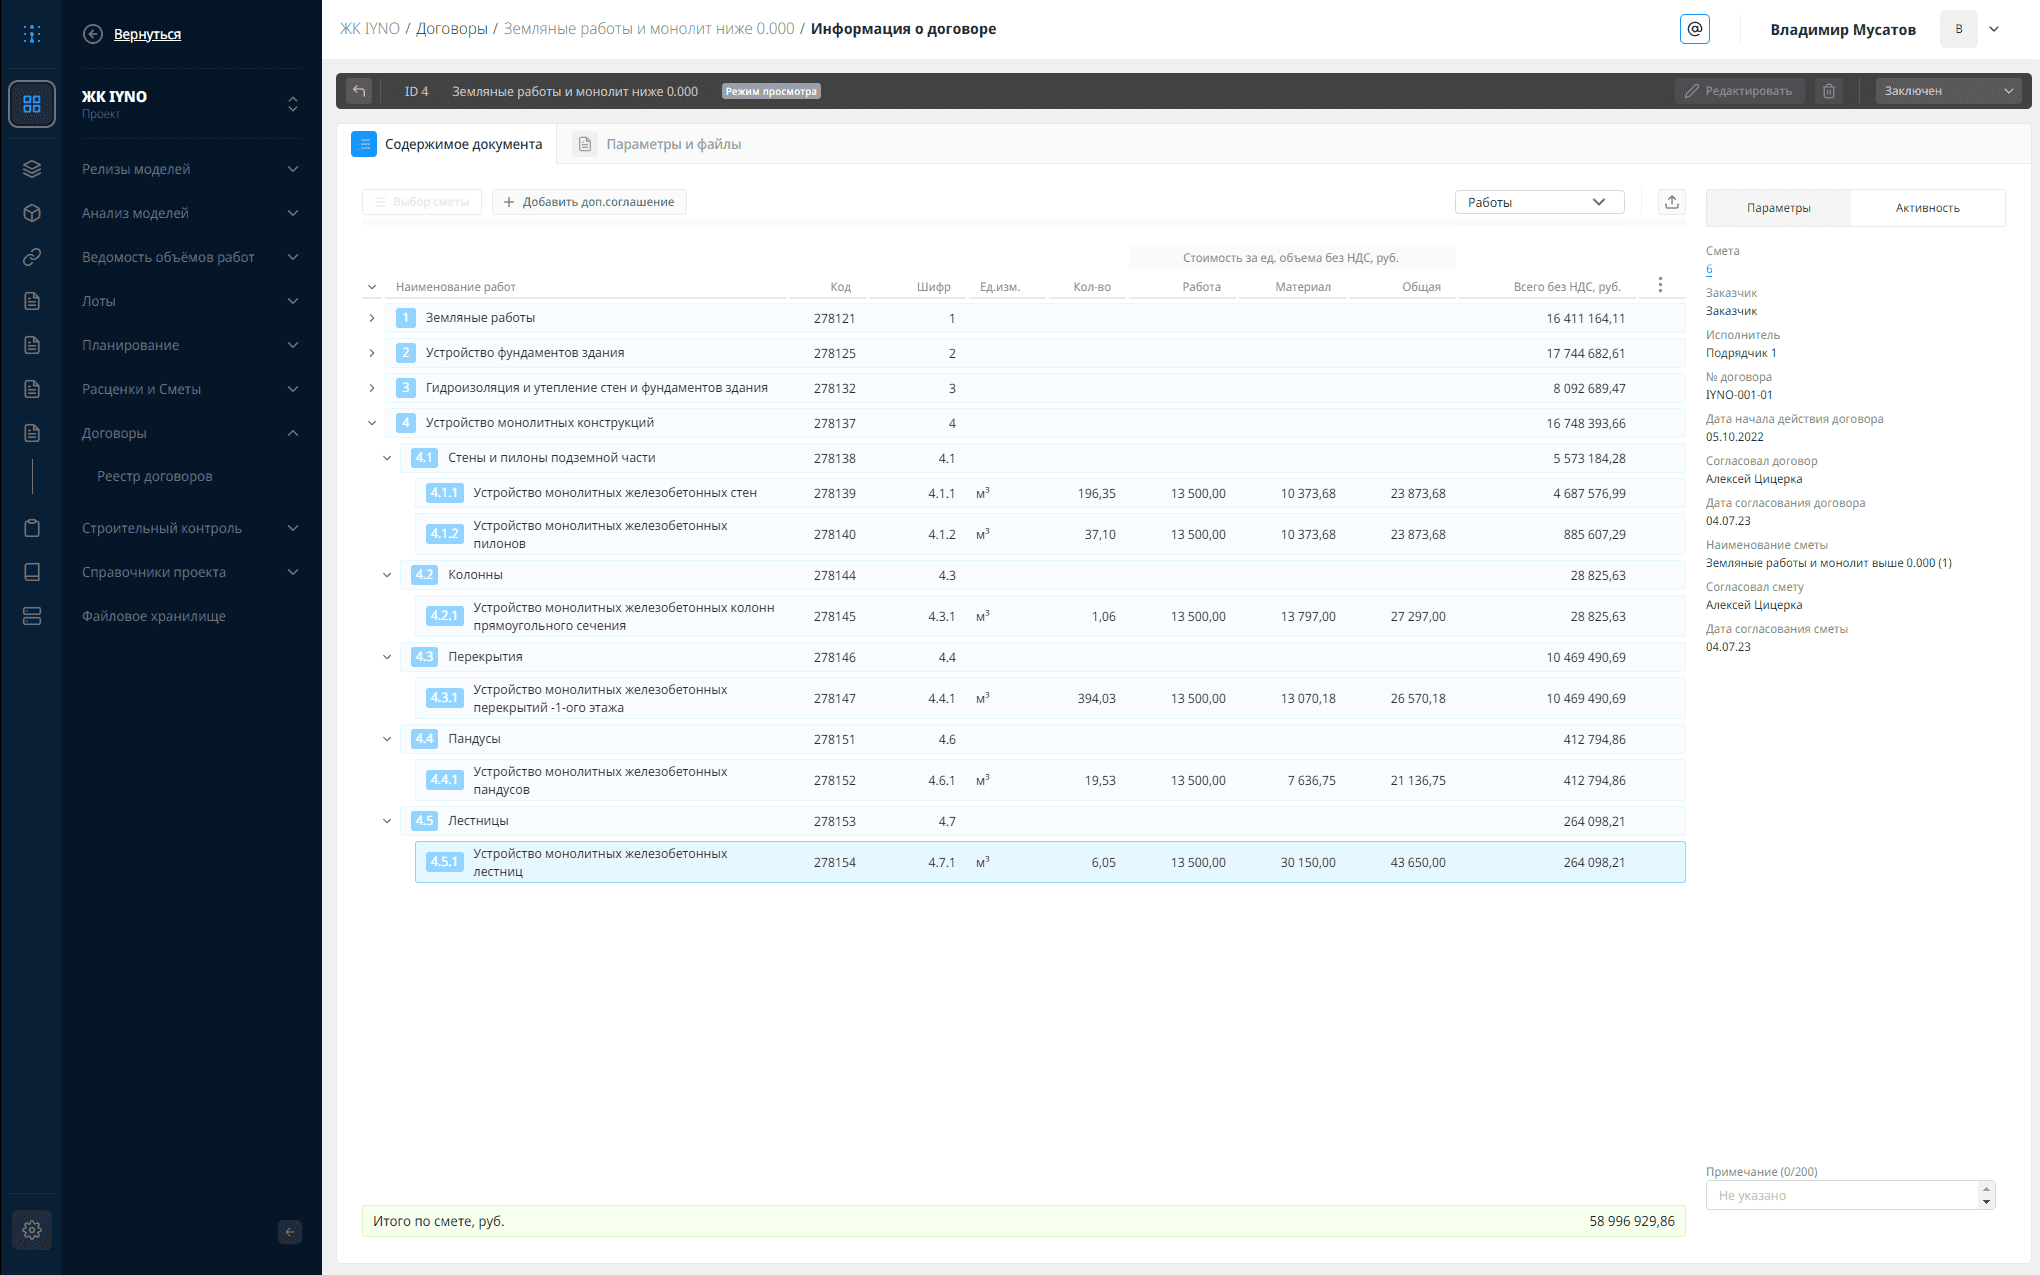Collapse all rows via the header chevron

pos(372,287)
